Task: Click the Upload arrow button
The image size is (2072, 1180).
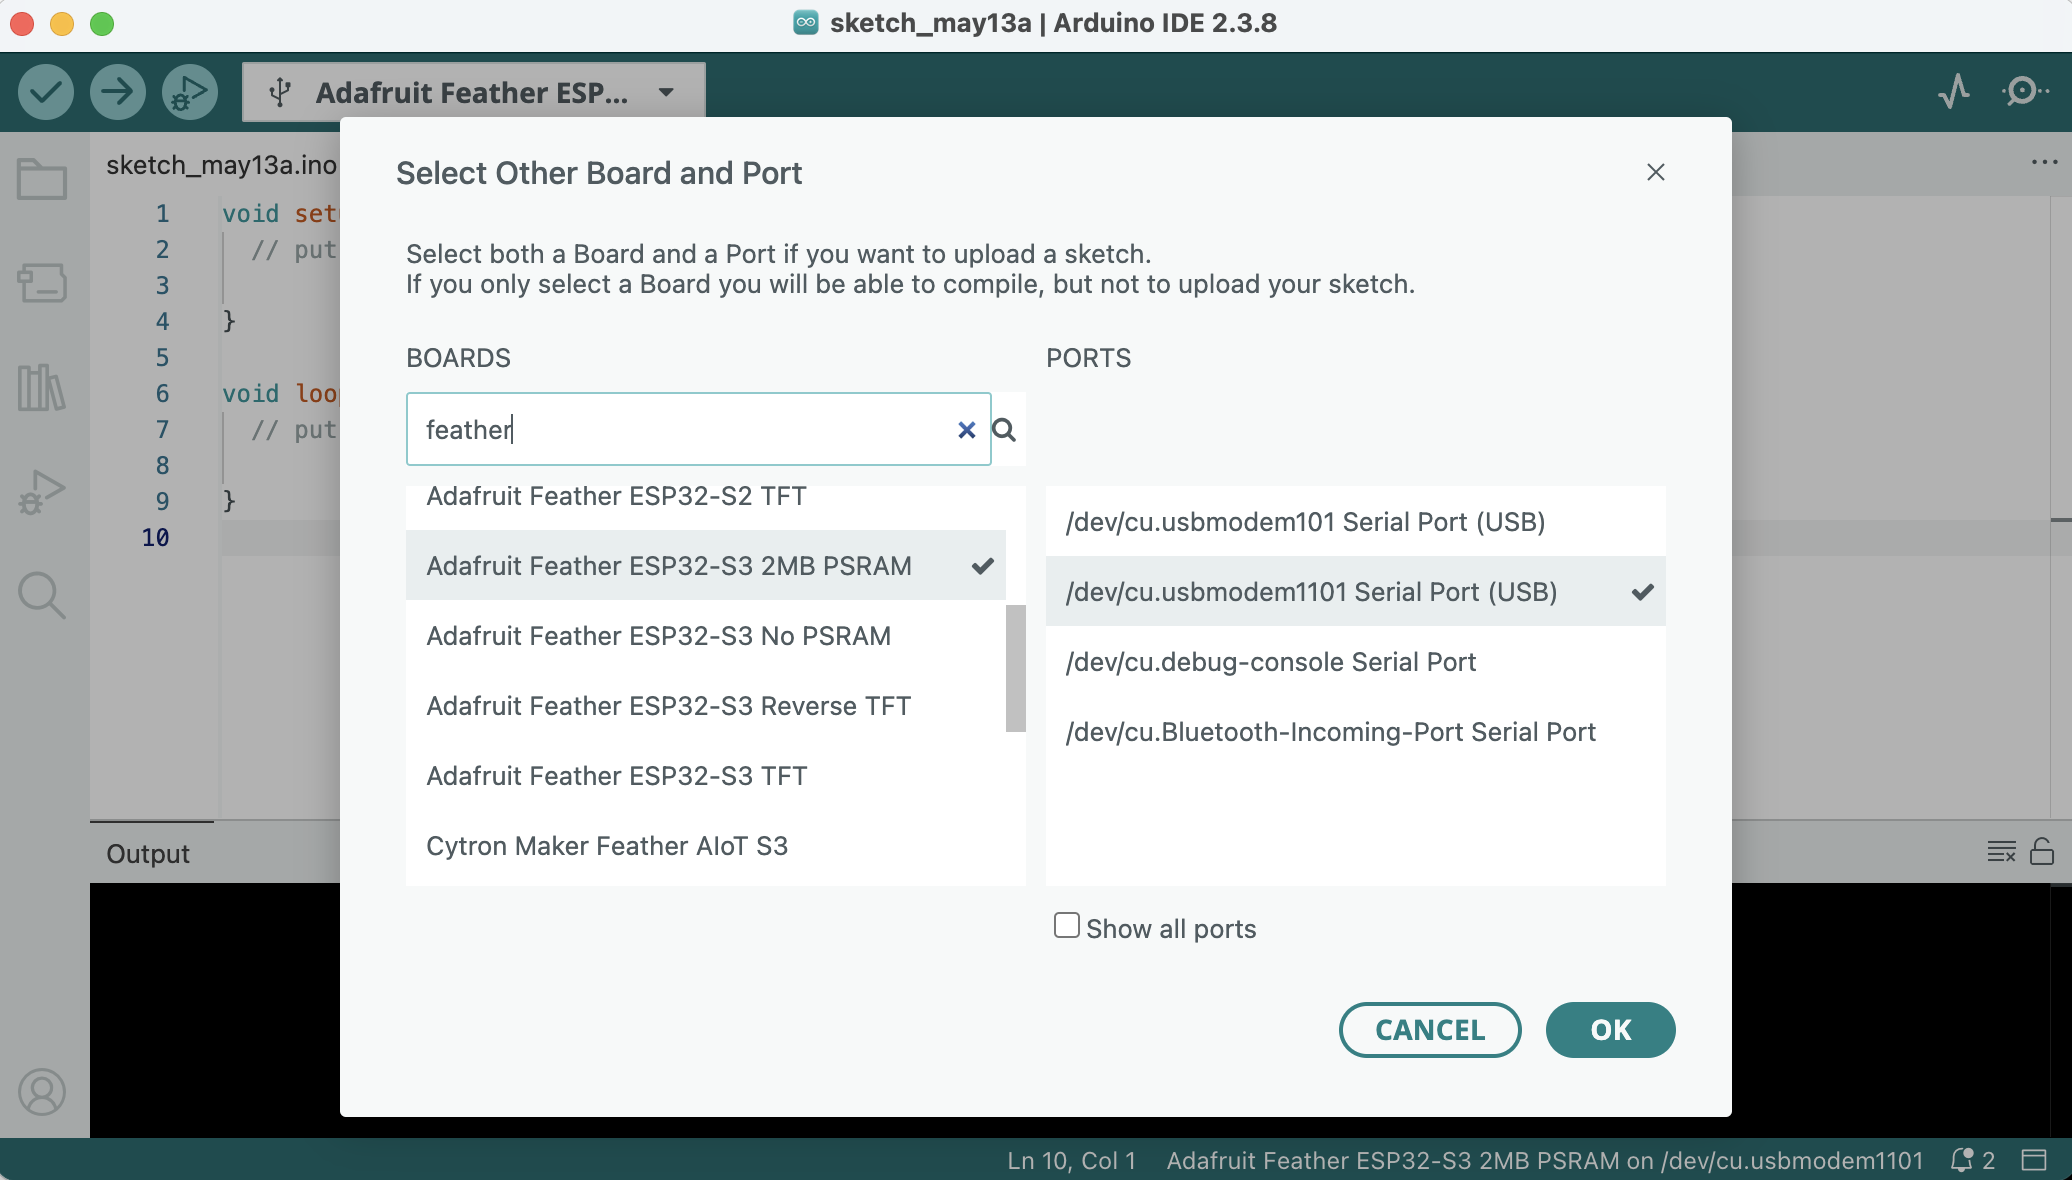Action: click(118, 92)
